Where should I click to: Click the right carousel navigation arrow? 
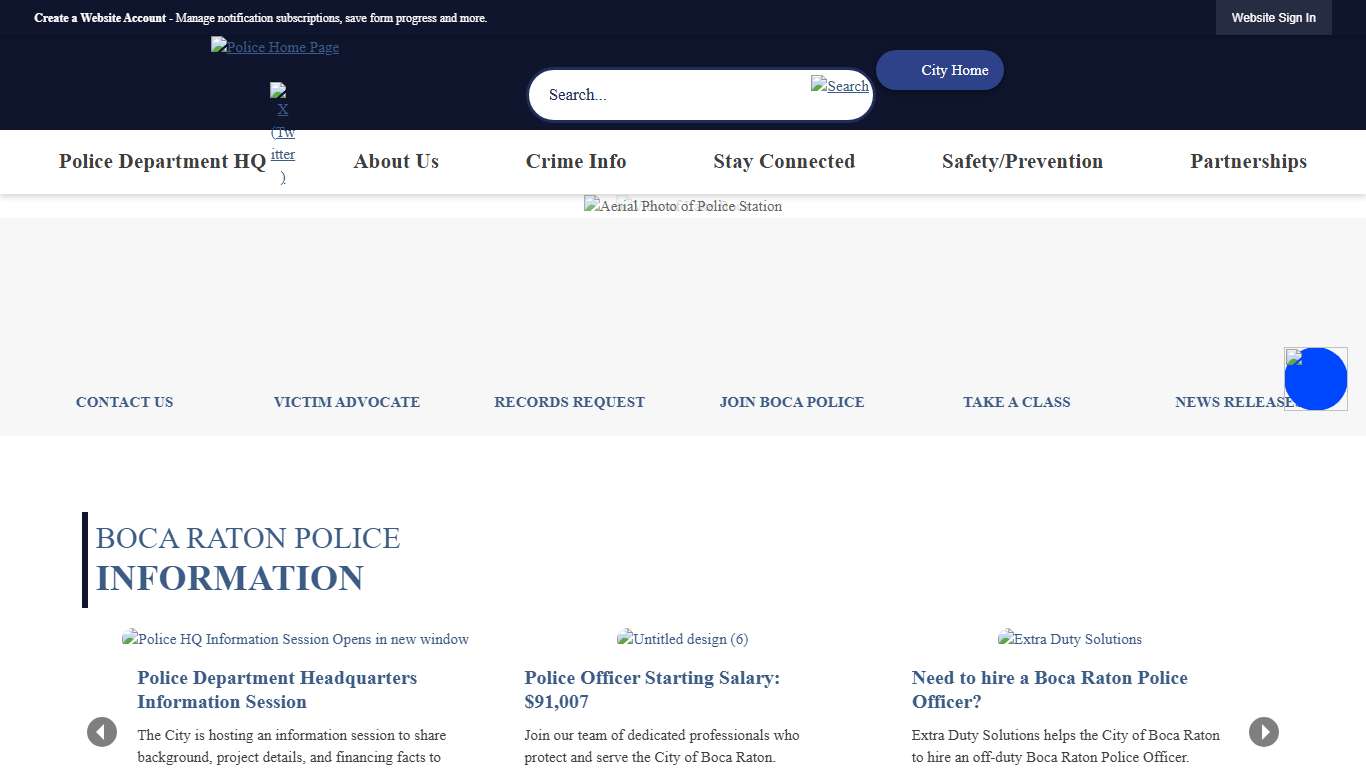pos(1264,732)
